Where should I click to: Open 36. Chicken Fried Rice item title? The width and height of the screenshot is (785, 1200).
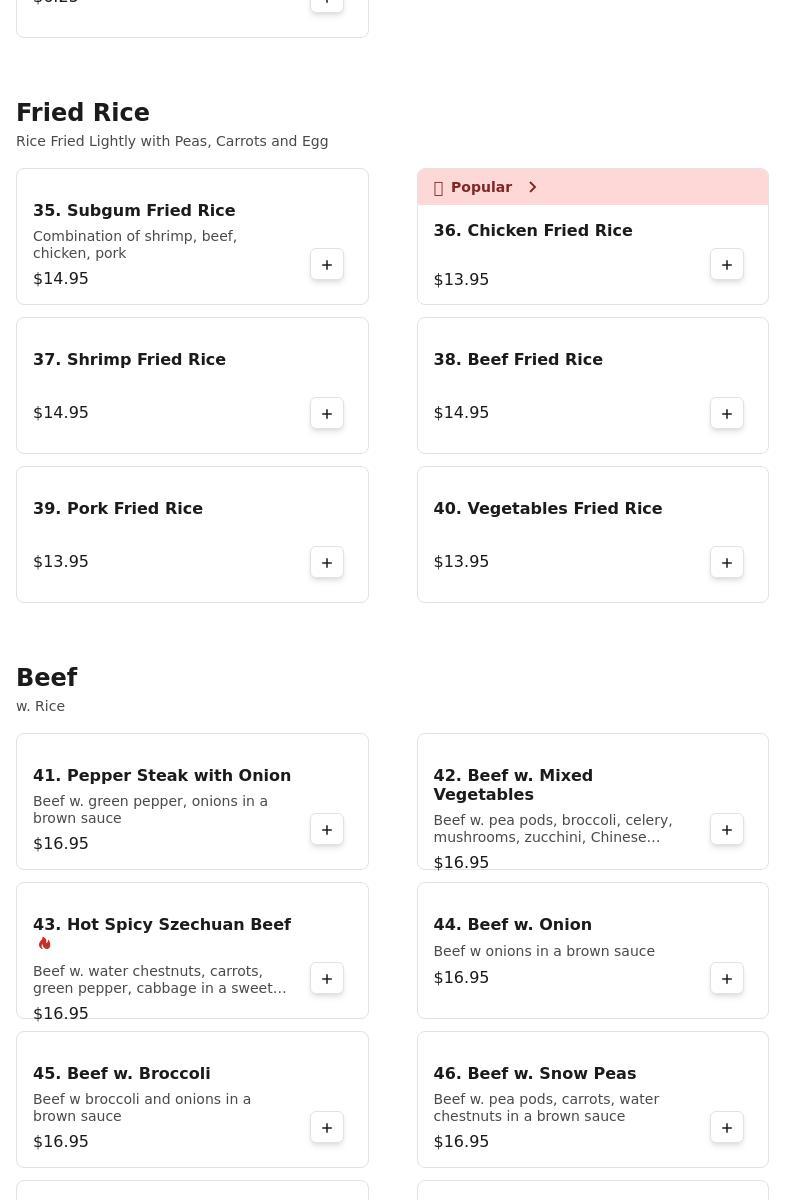click(x=533, y=230)
